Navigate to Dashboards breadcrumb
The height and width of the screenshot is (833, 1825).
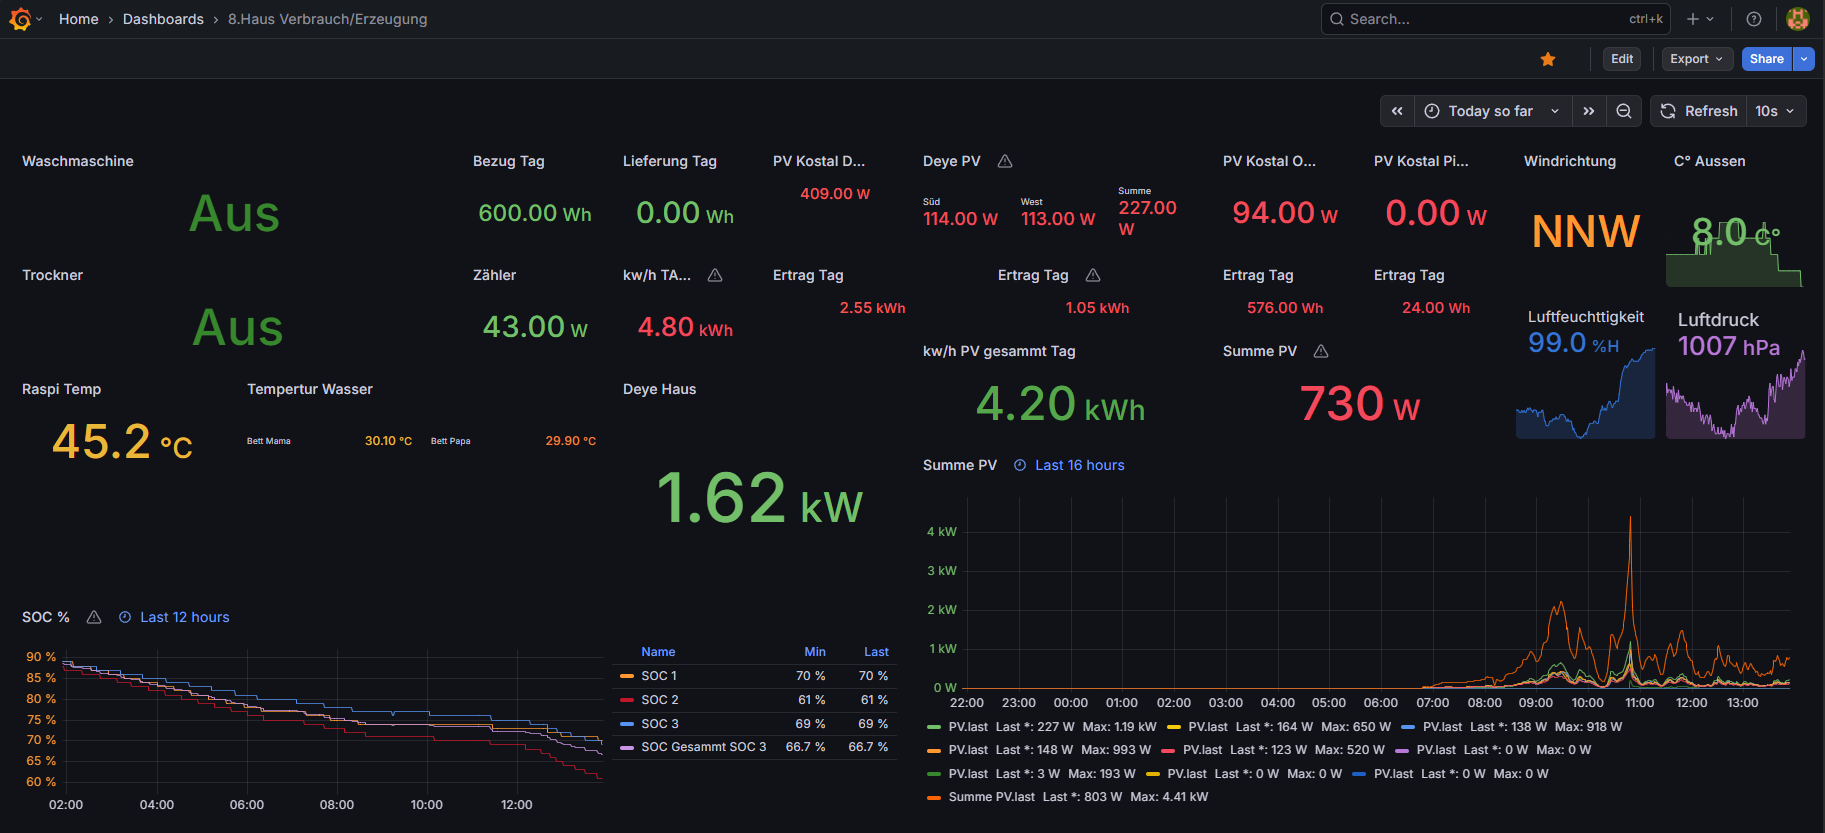tap(163, 19)
